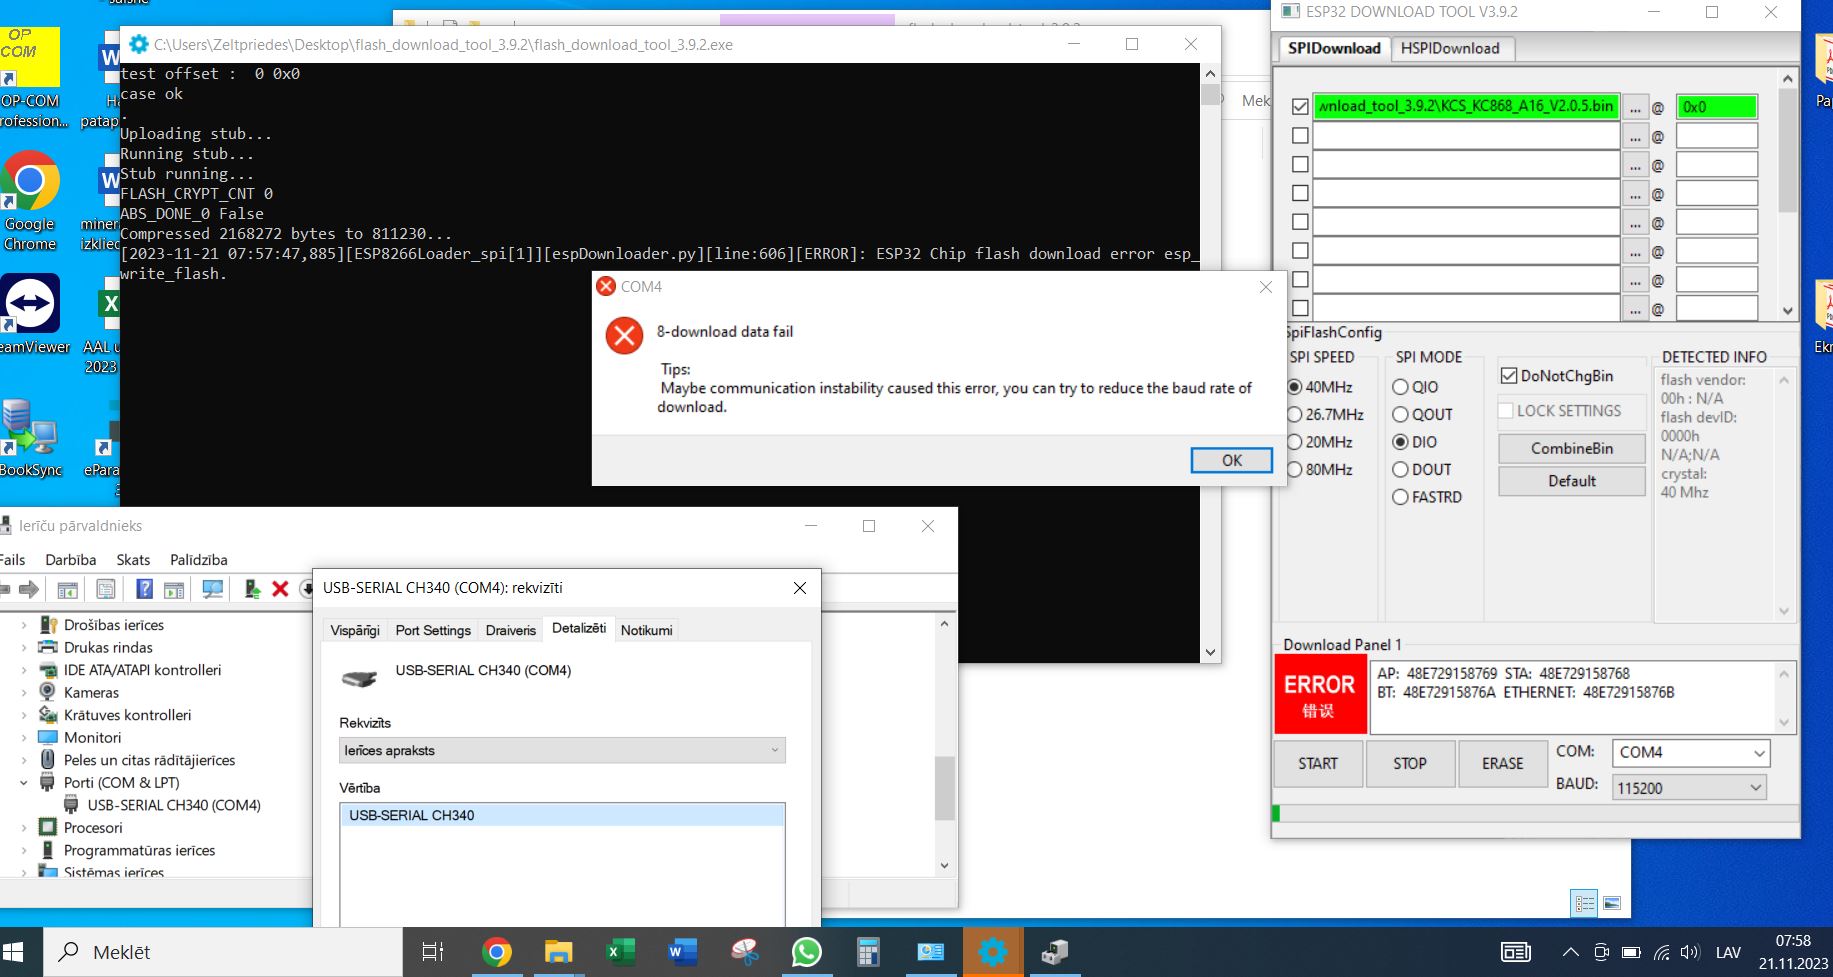Screen dimensions: 1833x977
Task: Open WhatsApp from the taskbar
Action: [x=806, y=952]
